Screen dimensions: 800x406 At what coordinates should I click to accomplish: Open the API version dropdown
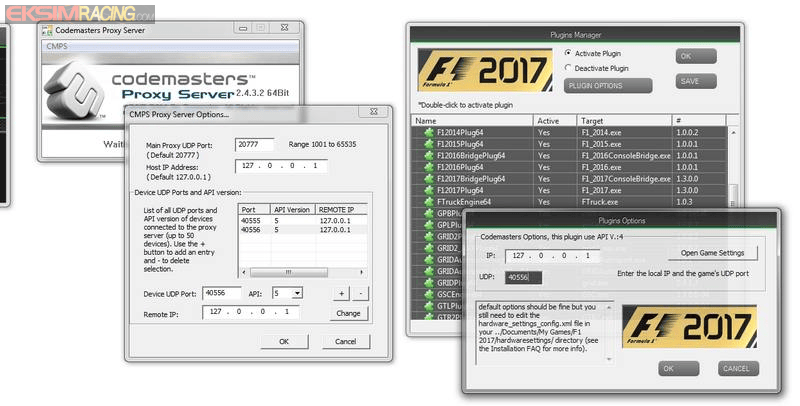(x=297, y=293)
